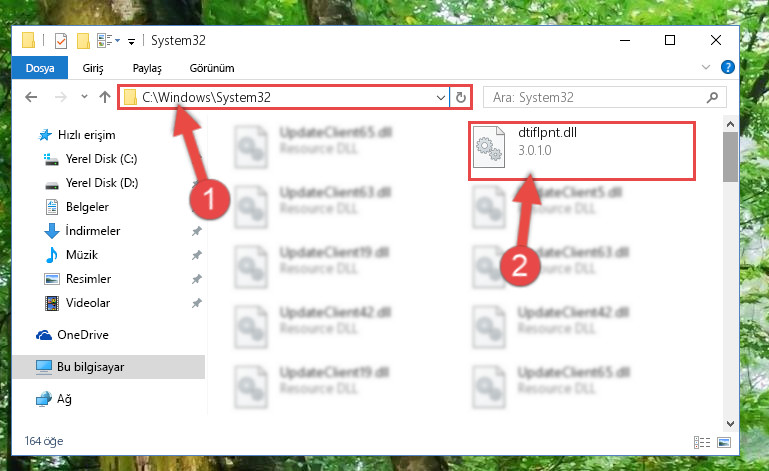769x471 pixels.
Task: Select Yerel Disk (C:) in sidebar
Action: click(x=102, y=158)
